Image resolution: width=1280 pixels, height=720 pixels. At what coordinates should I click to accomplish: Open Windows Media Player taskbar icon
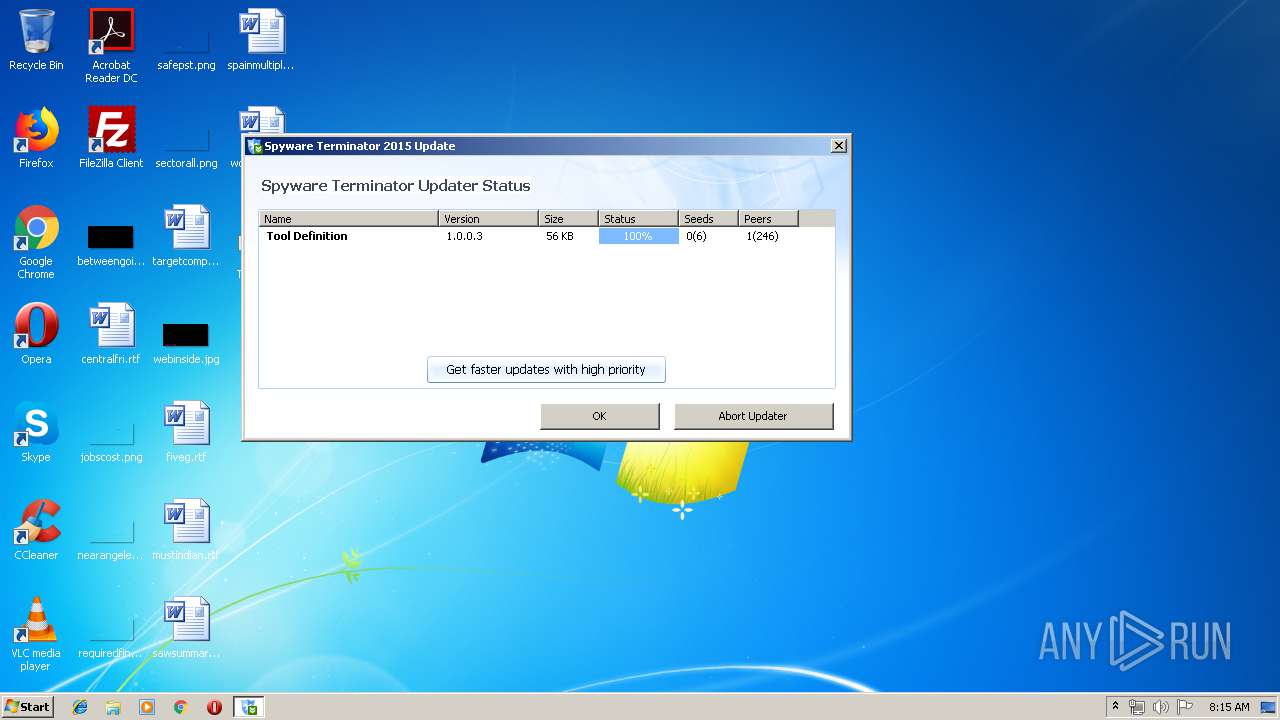pyautogui.click(x=147, y=707)
